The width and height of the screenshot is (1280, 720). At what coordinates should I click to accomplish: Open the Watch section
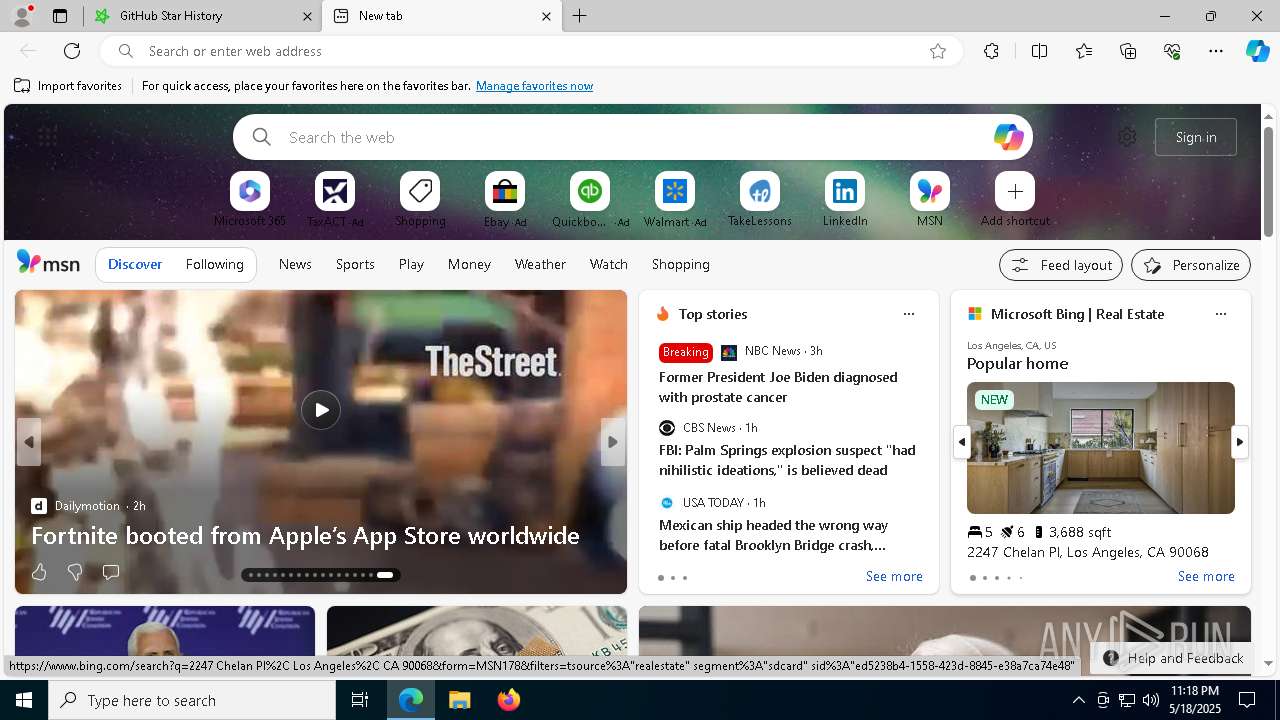tap(609, 265)
